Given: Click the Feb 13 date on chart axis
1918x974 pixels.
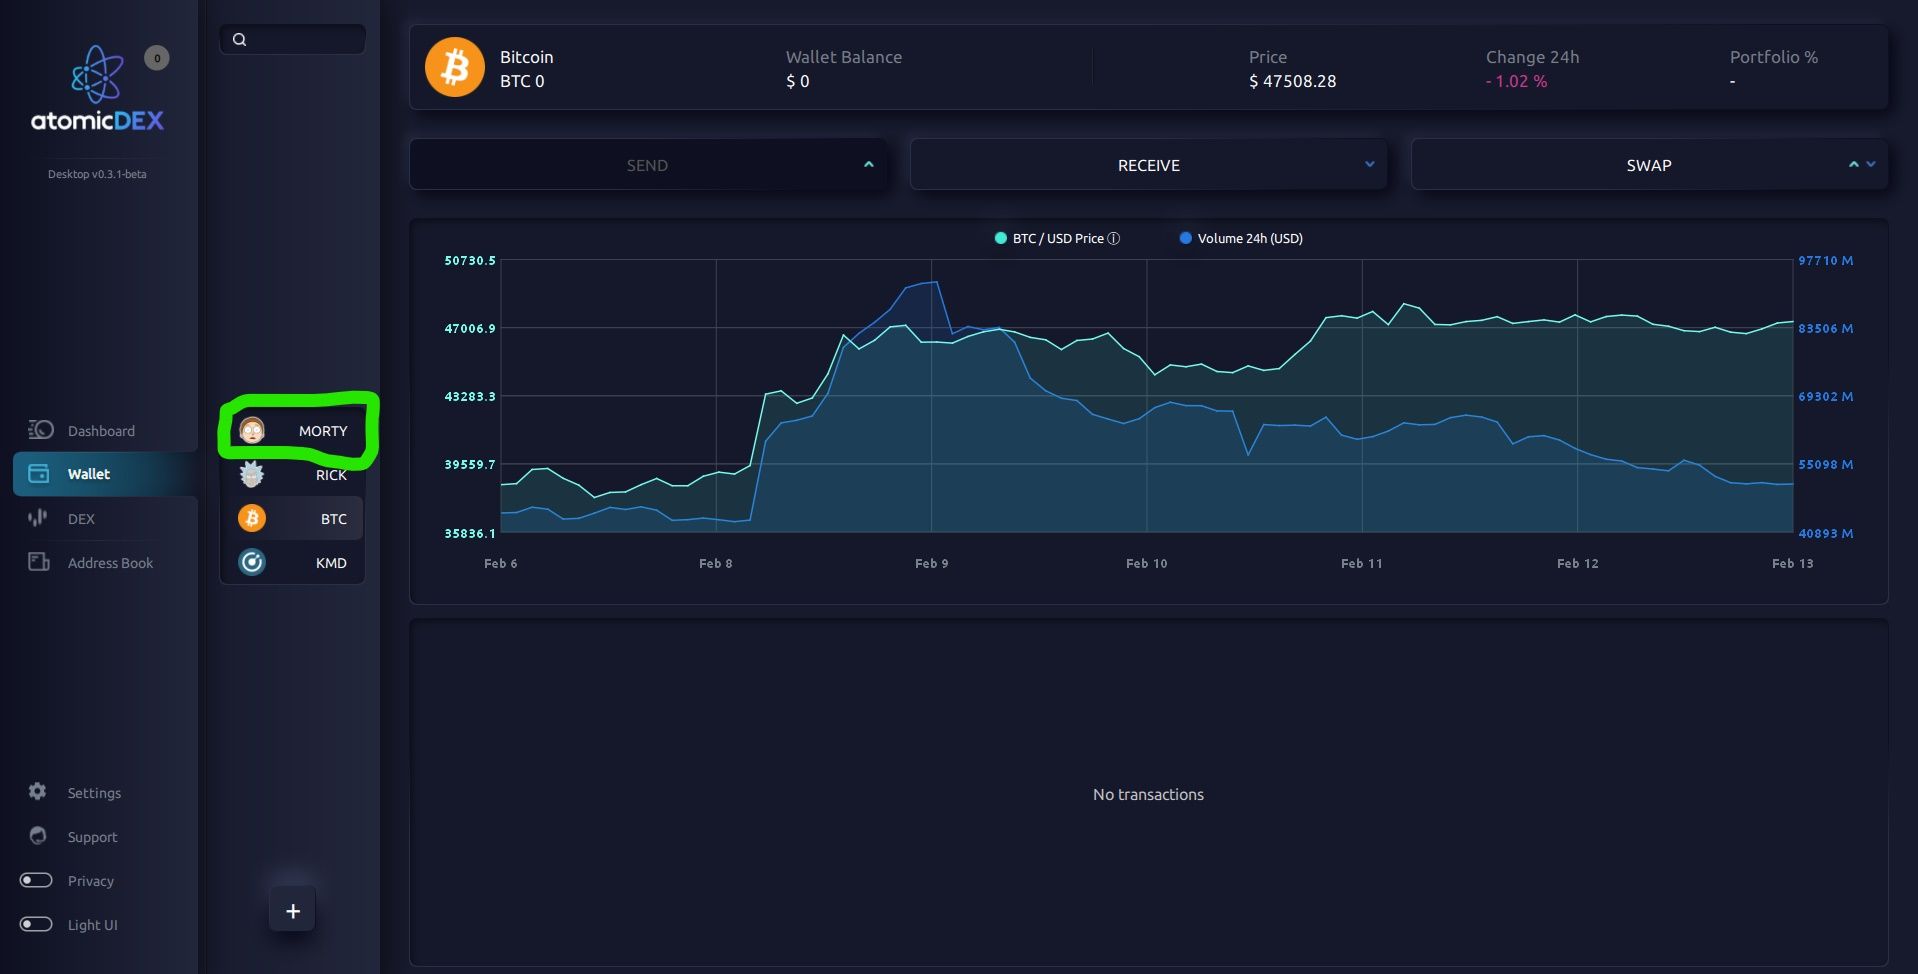Looking at the screenshot, I should click(1792, 563).
